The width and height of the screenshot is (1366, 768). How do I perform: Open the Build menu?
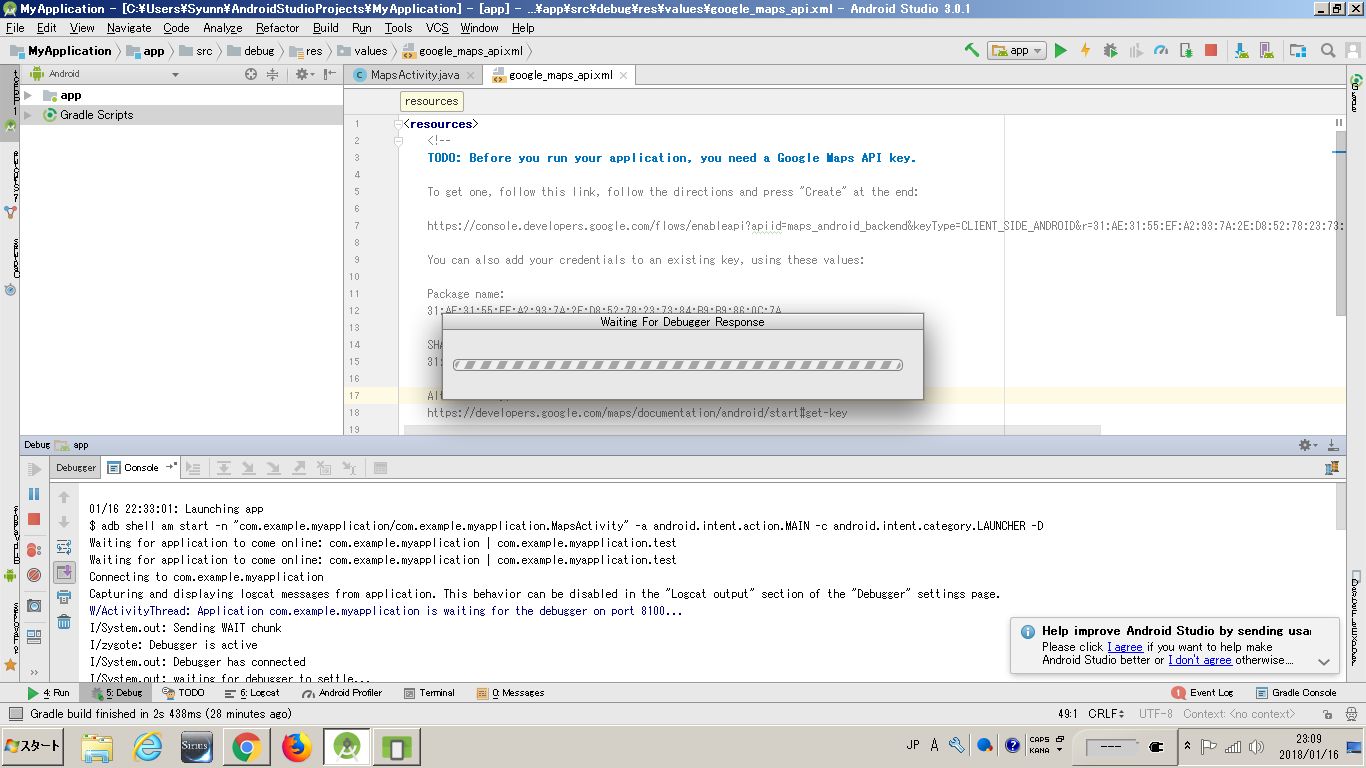(x=326, y=28)
